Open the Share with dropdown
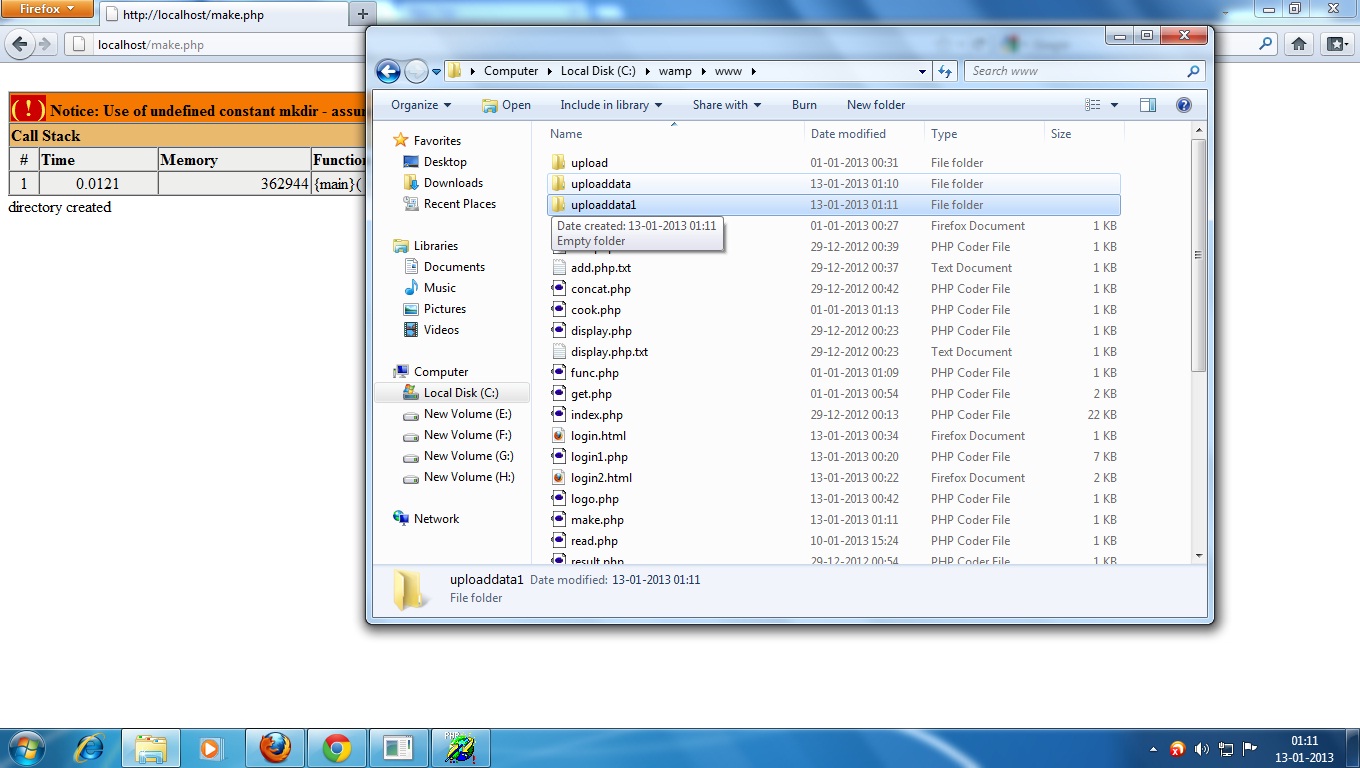Viewport: 1360px width, 768px height. tap(727, 105)
